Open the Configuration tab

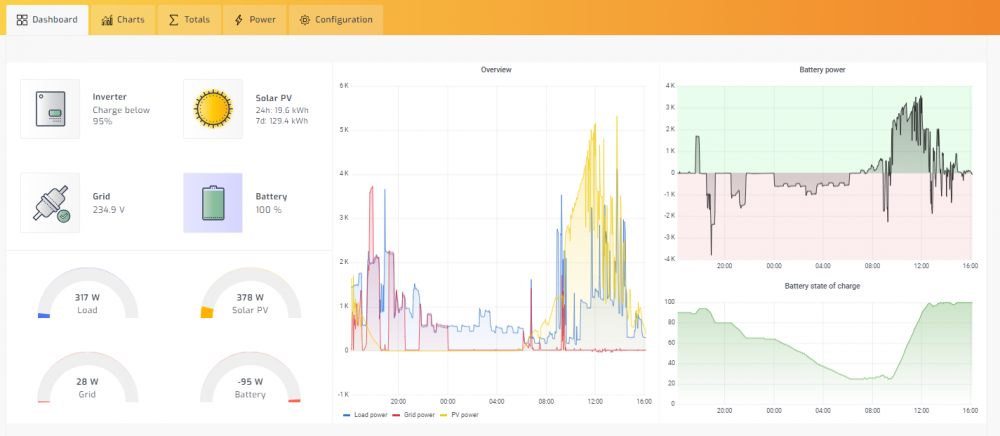point(336,20)
